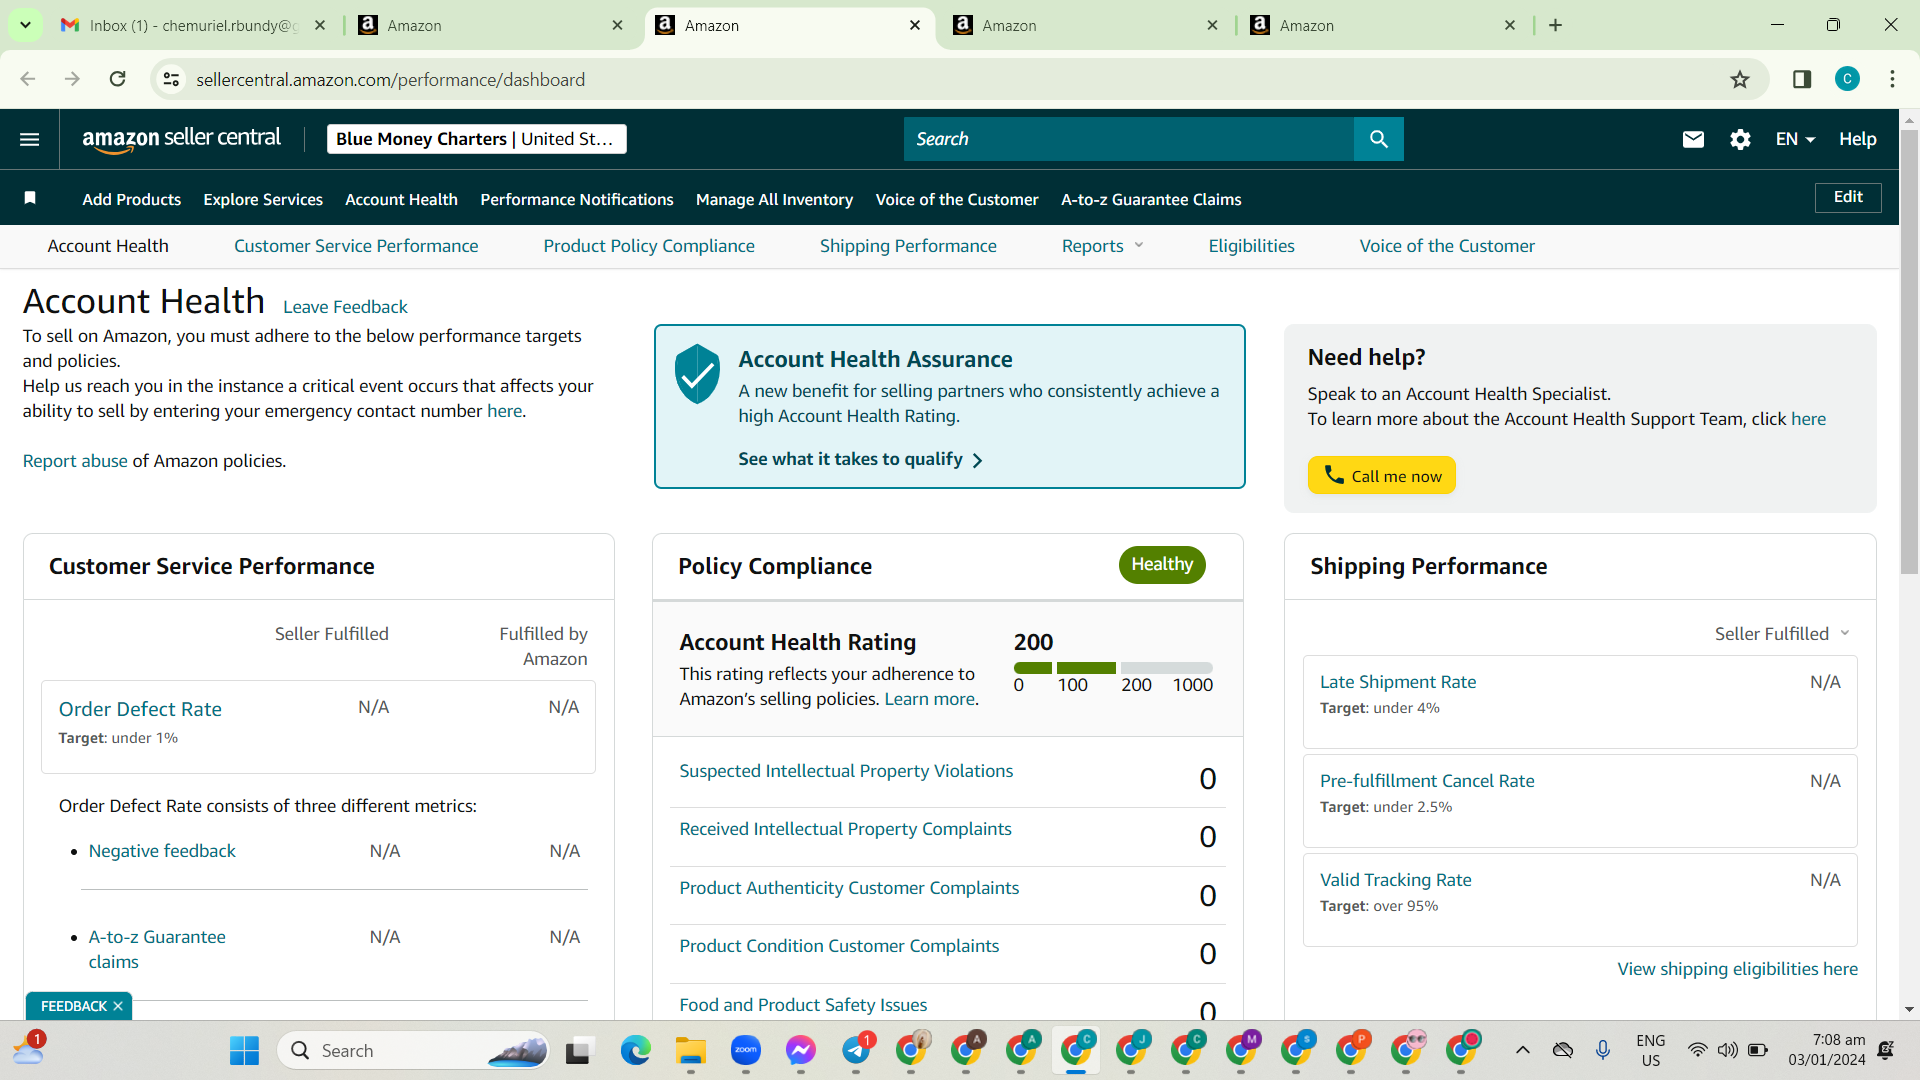Click the Report abuse link

tap(75, 461)
